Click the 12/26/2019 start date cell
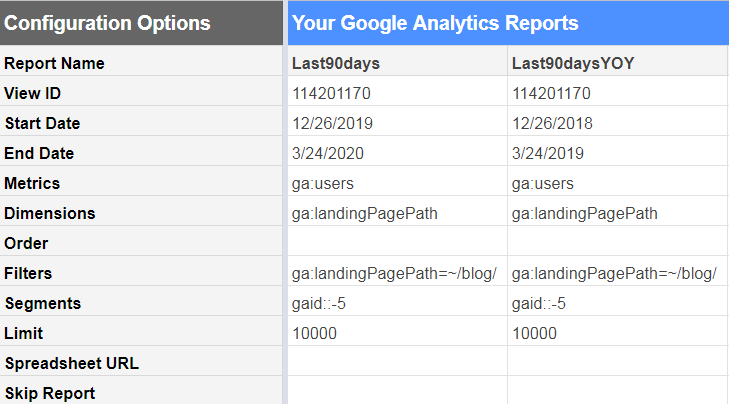Viewport: 729px width, 404px height. 396,123
